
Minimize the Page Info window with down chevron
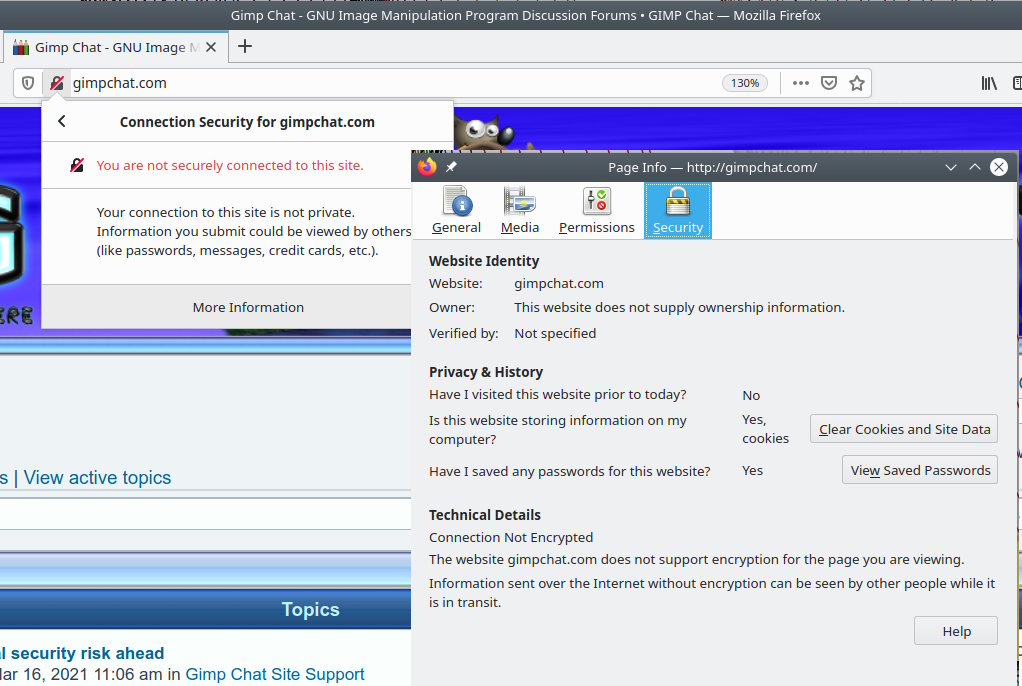point(950,167)
